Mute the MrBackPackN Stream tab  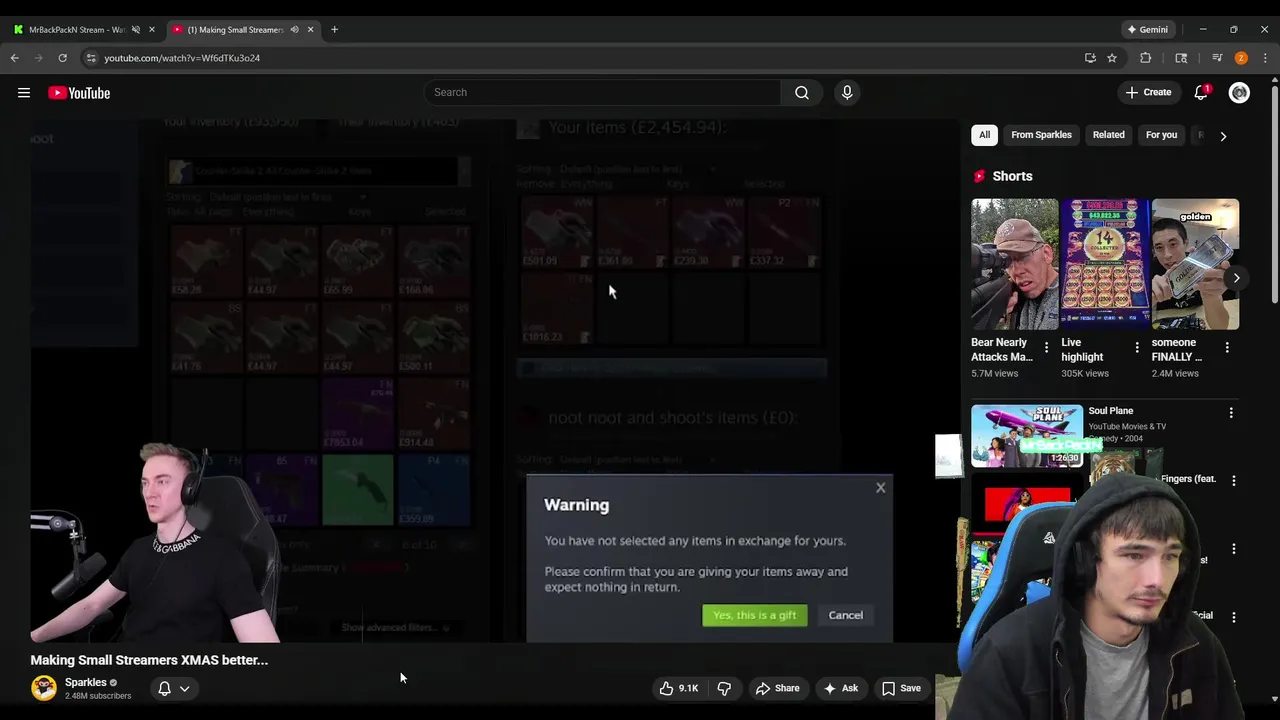click(136, 30)
